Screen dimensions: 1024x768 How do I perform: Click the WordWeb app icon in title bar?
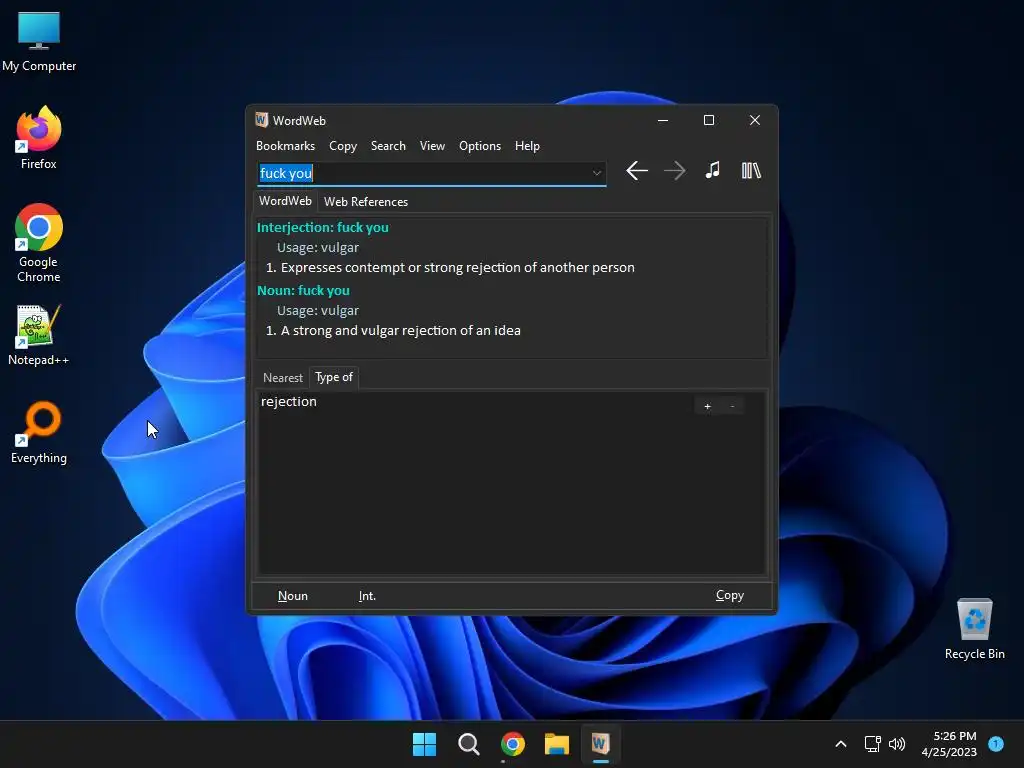(x=261, y=120)
